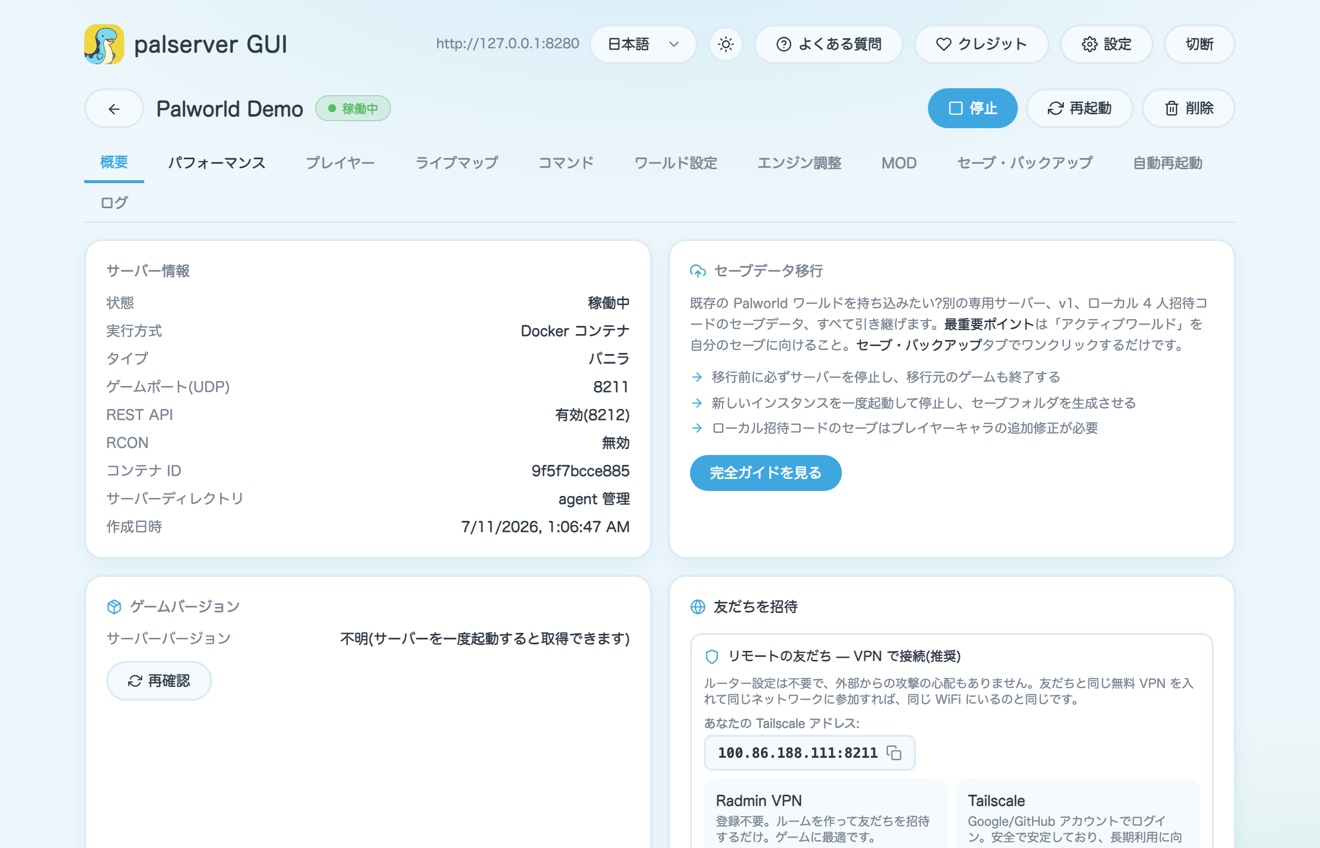Click the server version 不明 text
The width and height of the screenshot is (1320, 848).
(x=485, y=639)
